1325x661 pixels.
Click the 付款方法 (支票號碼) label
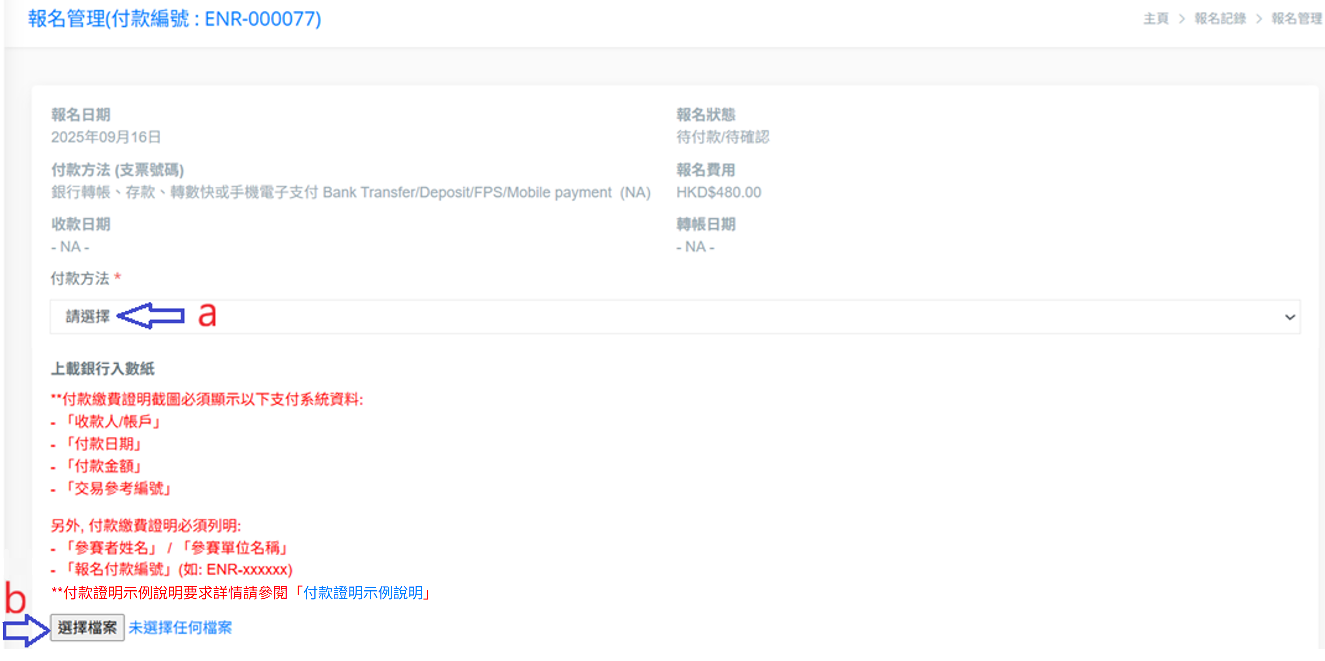pyautogui.click(x=118, y=170)
